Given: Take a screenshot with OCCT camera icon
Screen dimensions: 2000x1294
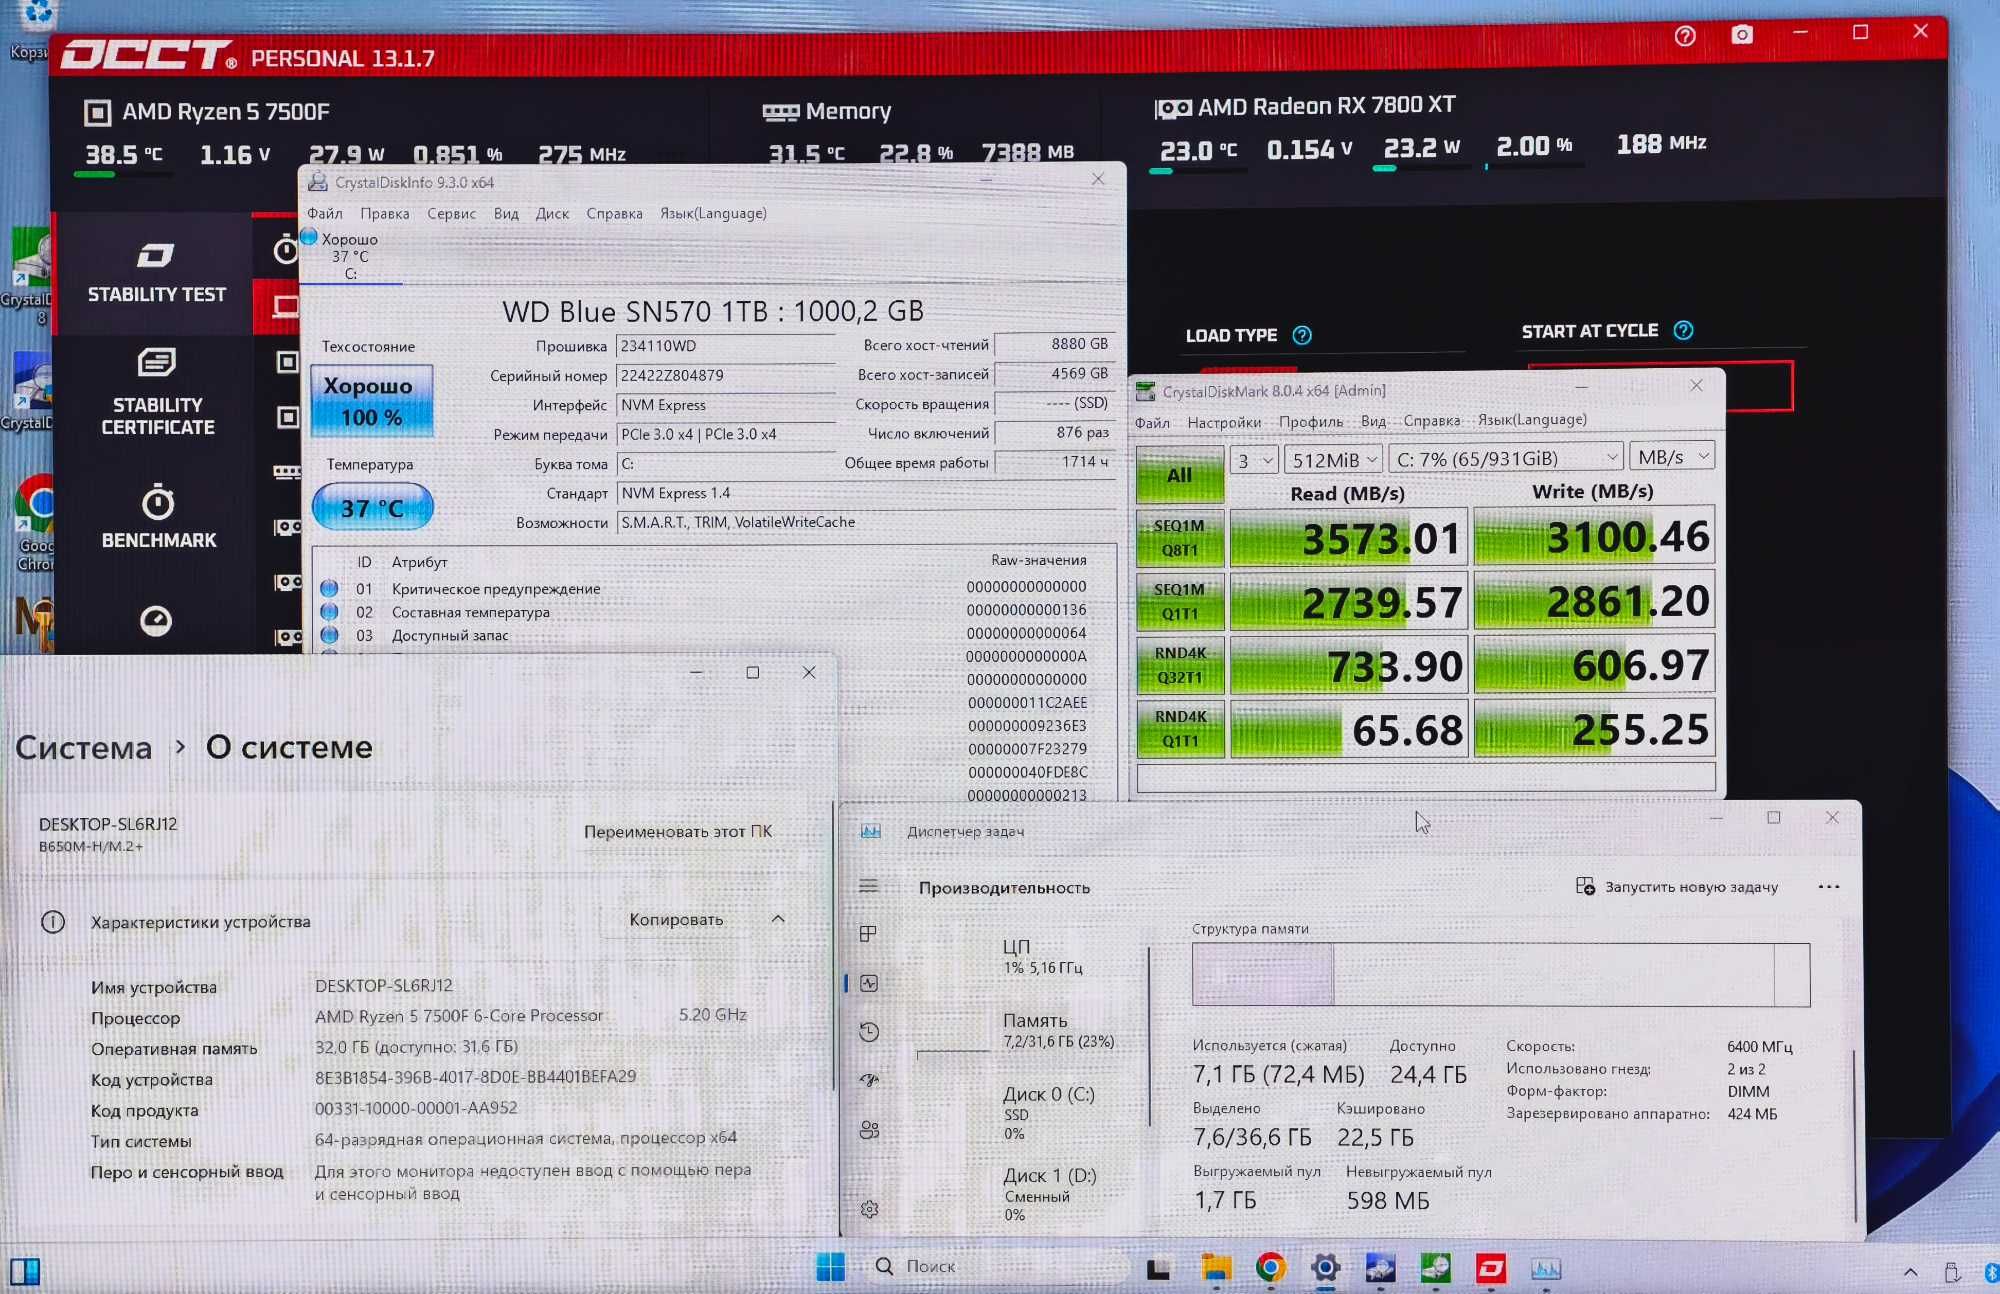Looking at the screenshot, I should [1742, 35].
